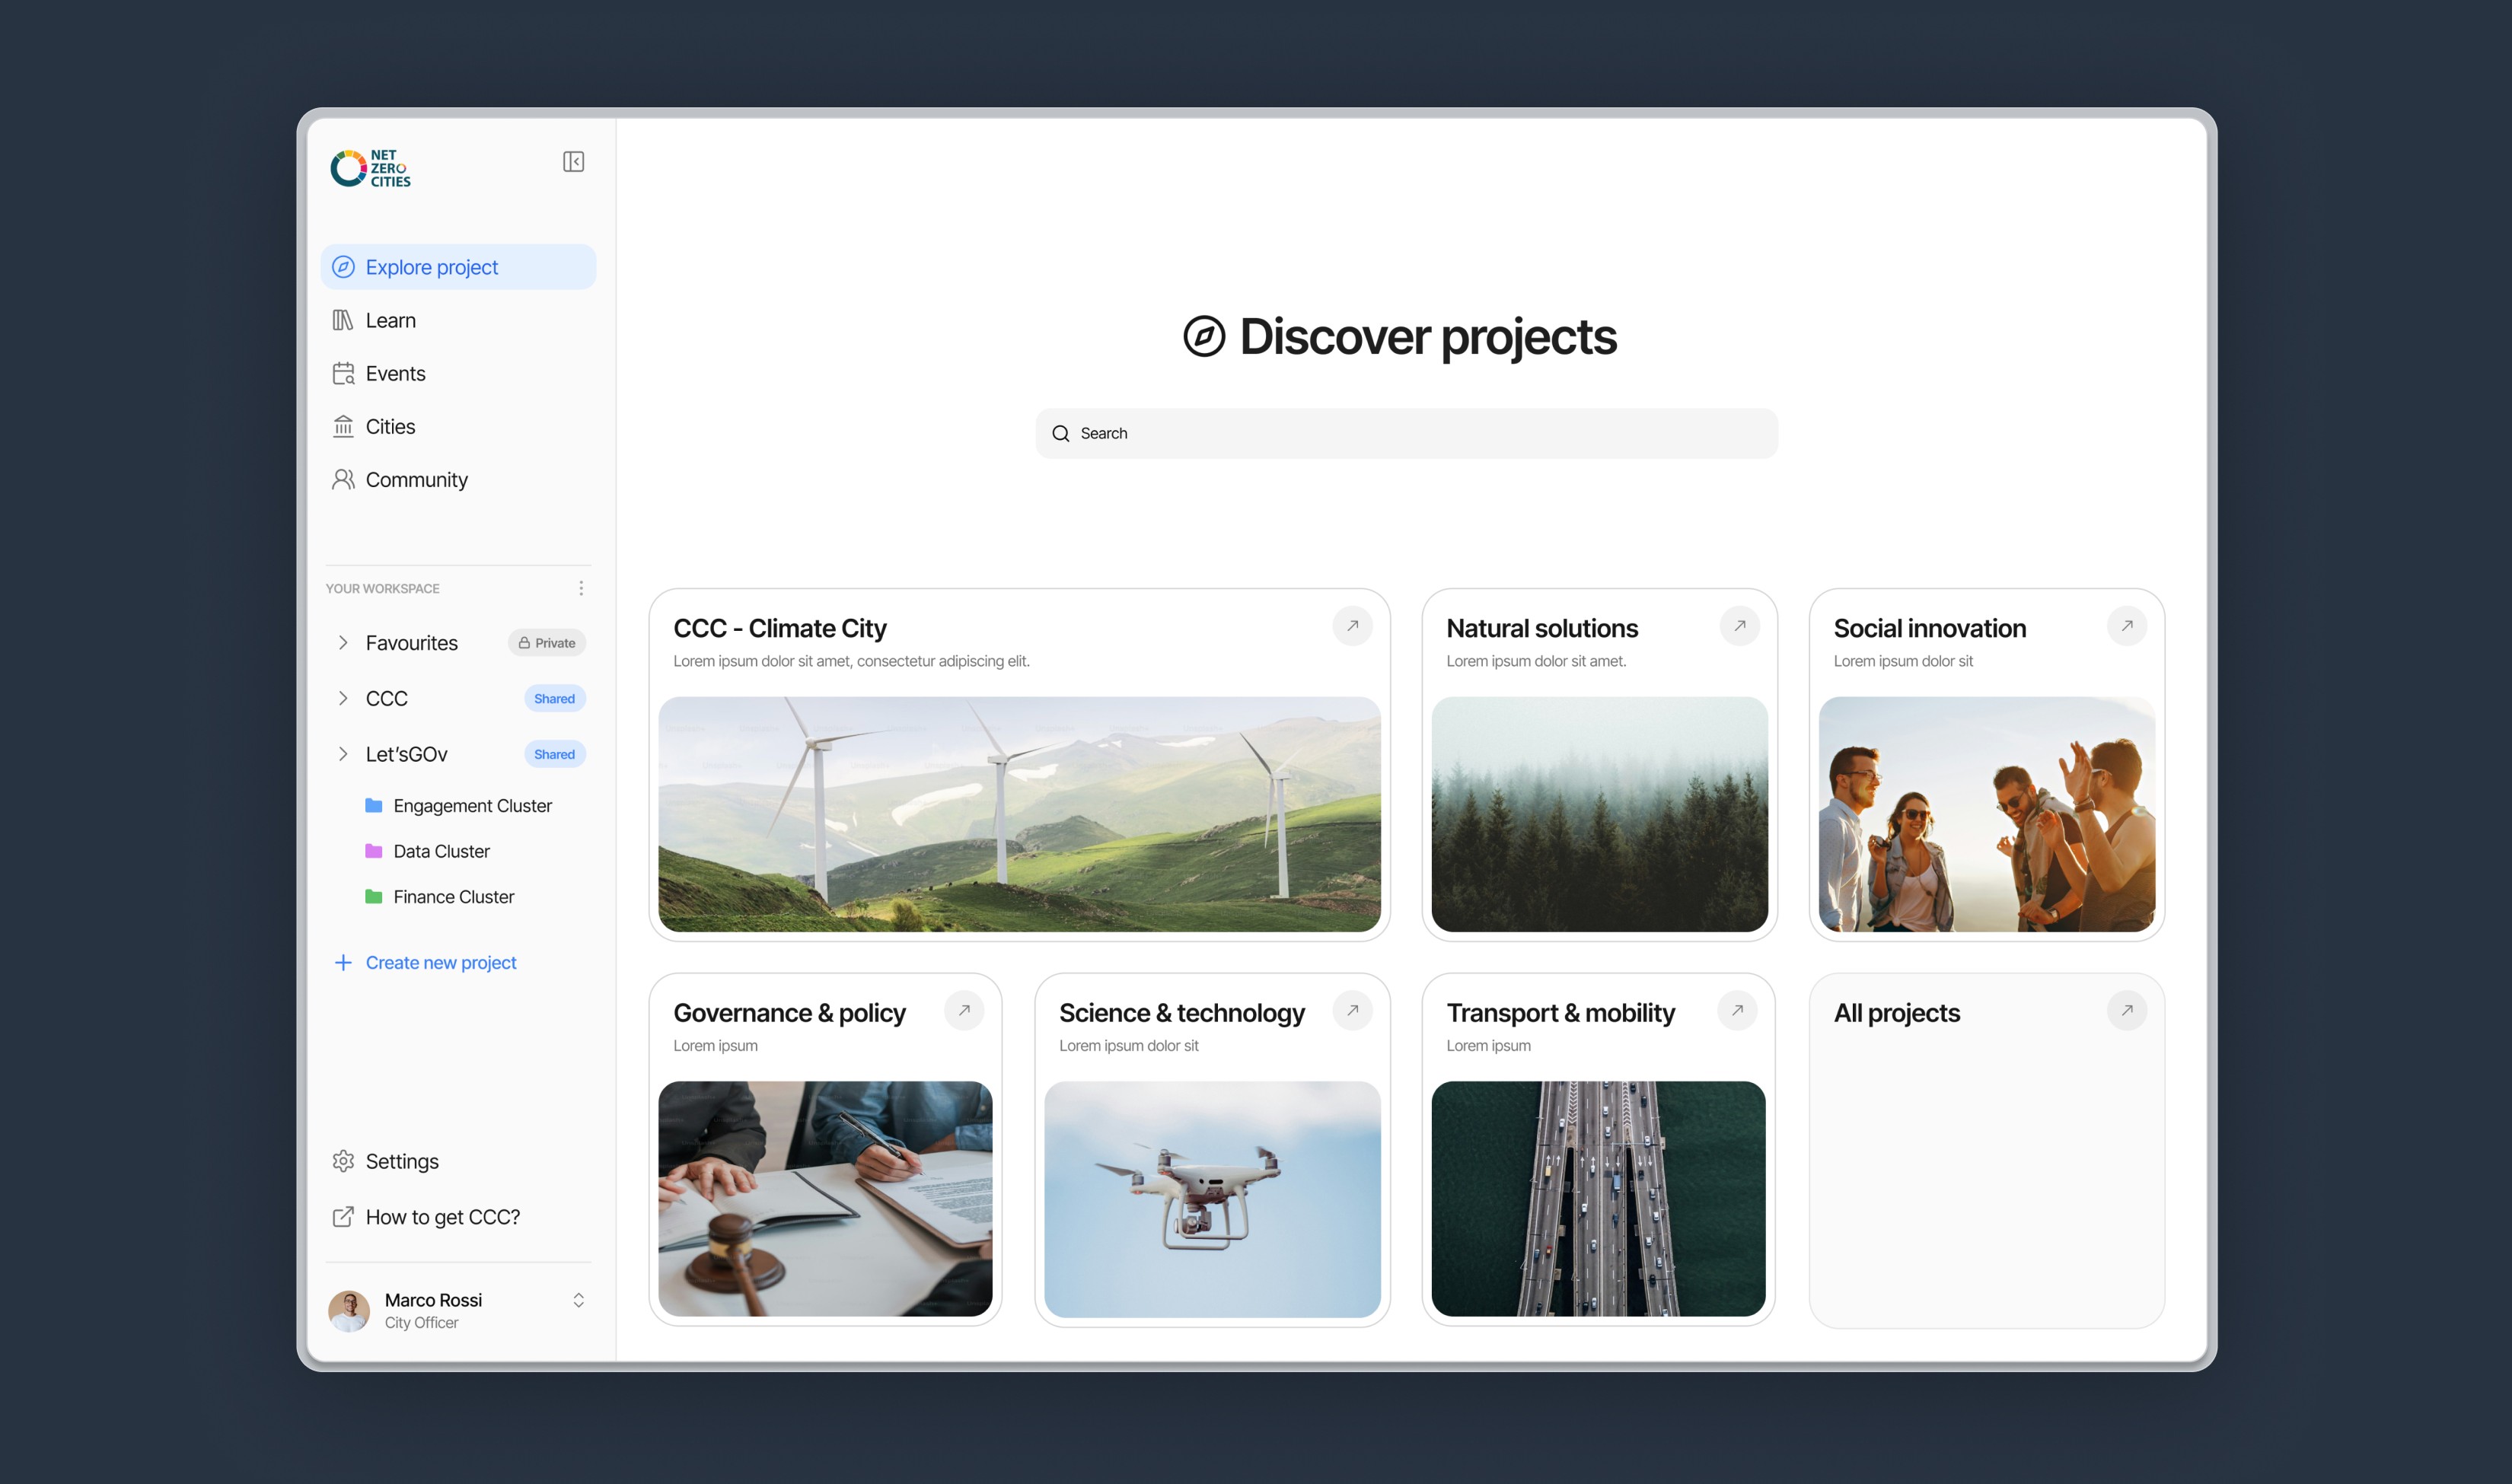
Task: Open arrow icon on Natural solutions card
Action: click(x=1739, y=626)
